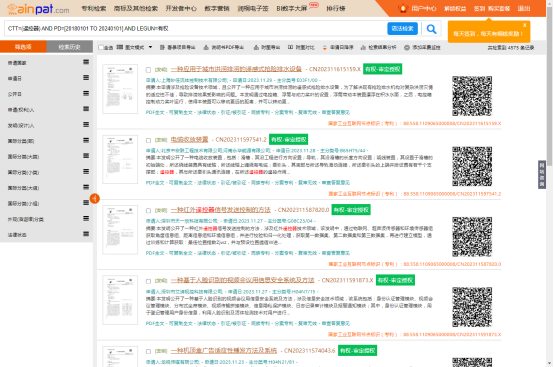The width and height of the screenshot is (554, 367).
Task: Click the blue 语法检索 button
Action: point(402,29)
